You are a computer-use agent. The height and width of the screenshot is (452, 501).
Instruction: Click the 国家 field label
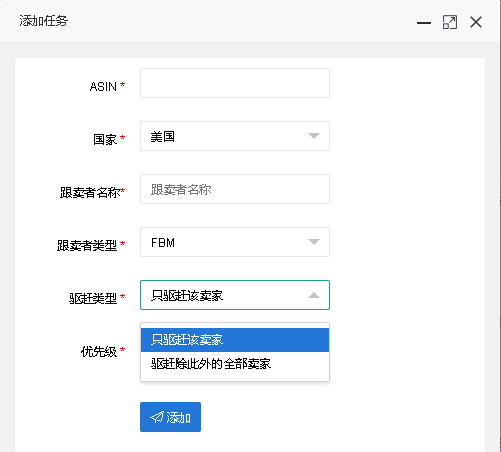click(105, 139)
